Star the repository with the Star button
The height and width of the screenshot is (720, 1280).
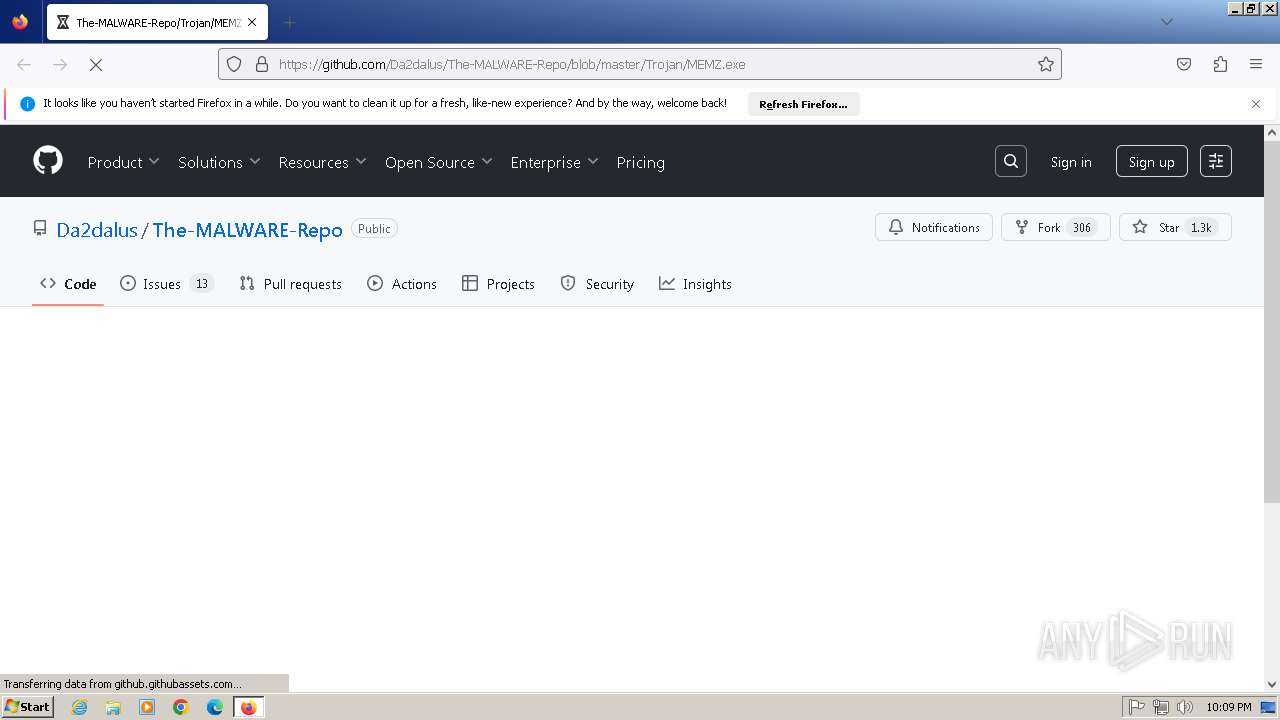pos(1175,227)
